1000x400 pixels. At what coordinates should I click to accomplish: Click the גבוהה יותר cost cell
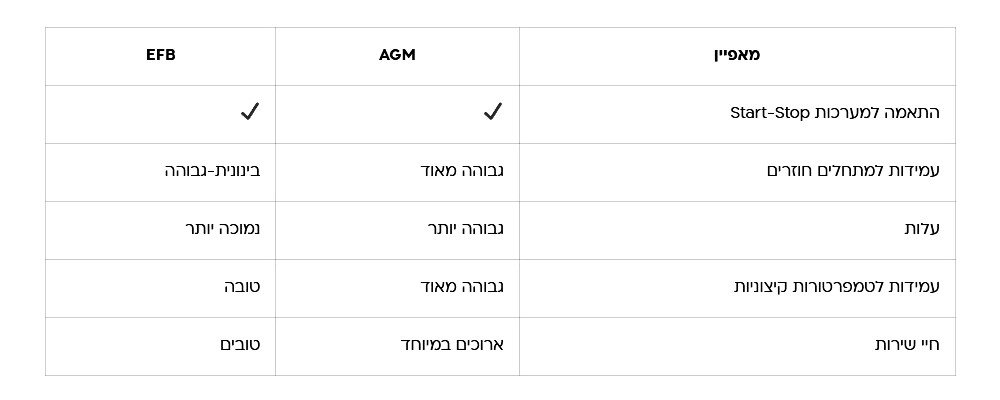465,229
